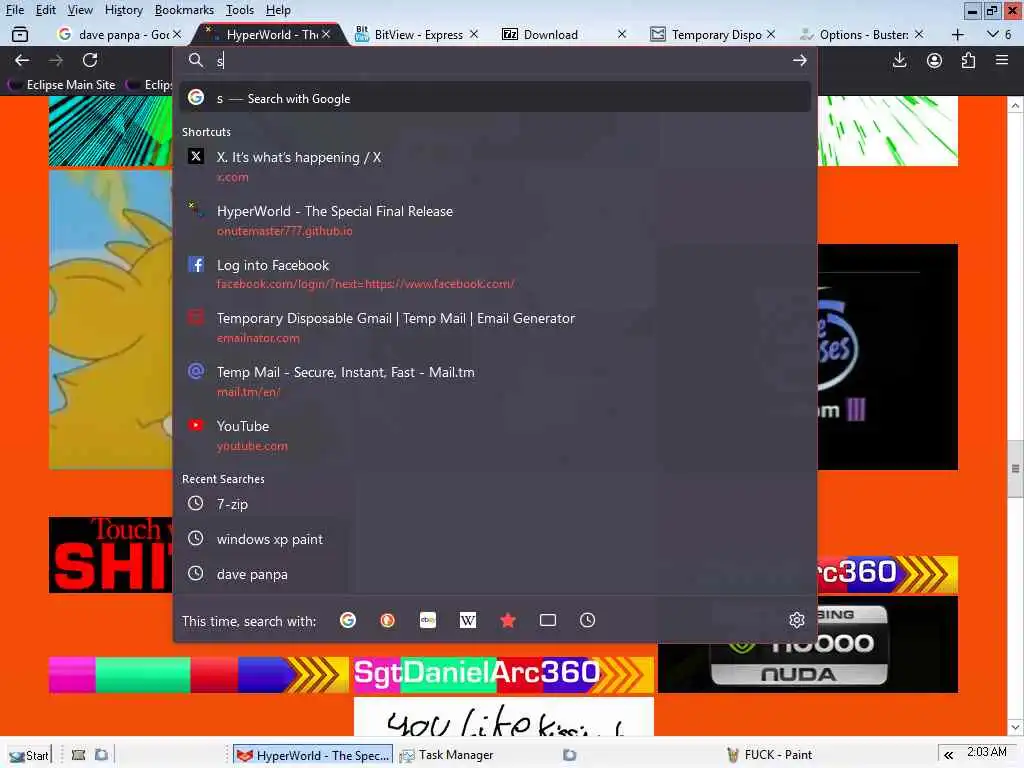Search this time with DuckDuckGo icon
The height and width of the screenshot is (768, 1024).
tap(387, 620)
